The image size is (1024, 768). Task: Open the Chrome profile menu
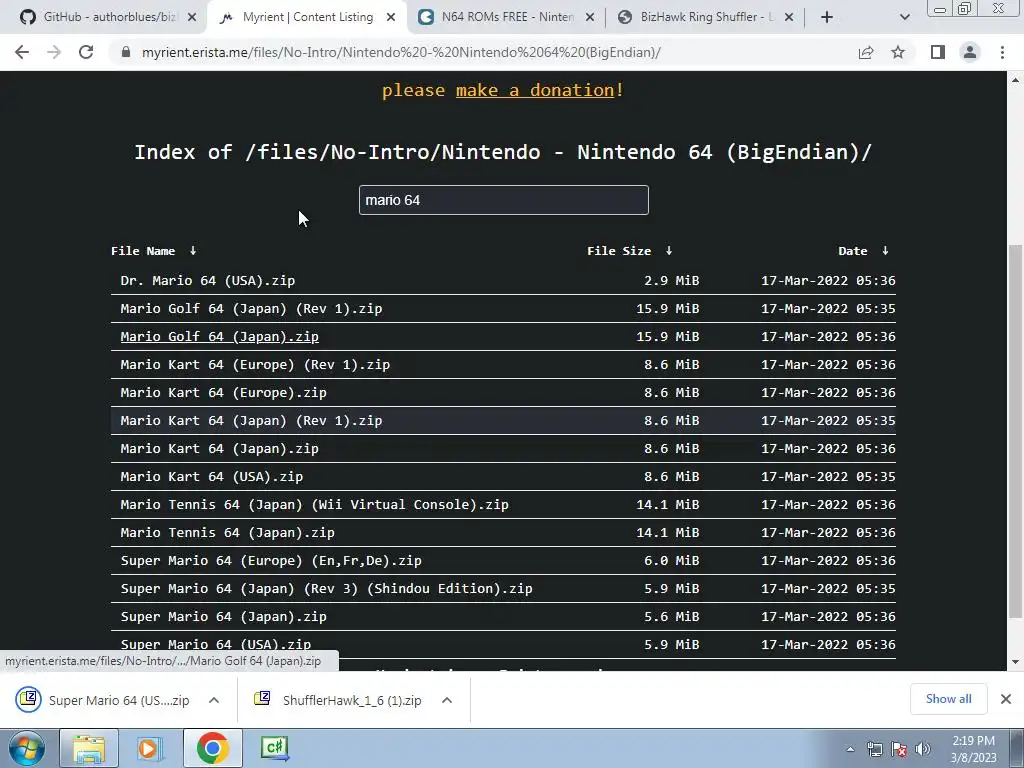pos(970,52)
